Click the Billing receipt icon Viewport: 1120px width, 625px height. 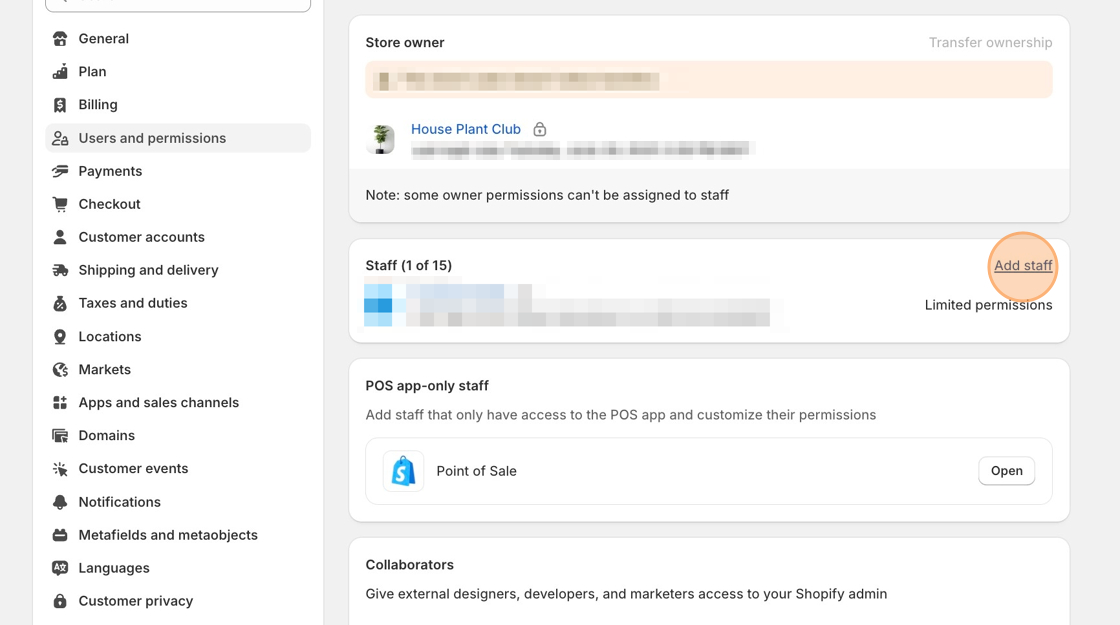pos(60,105)
